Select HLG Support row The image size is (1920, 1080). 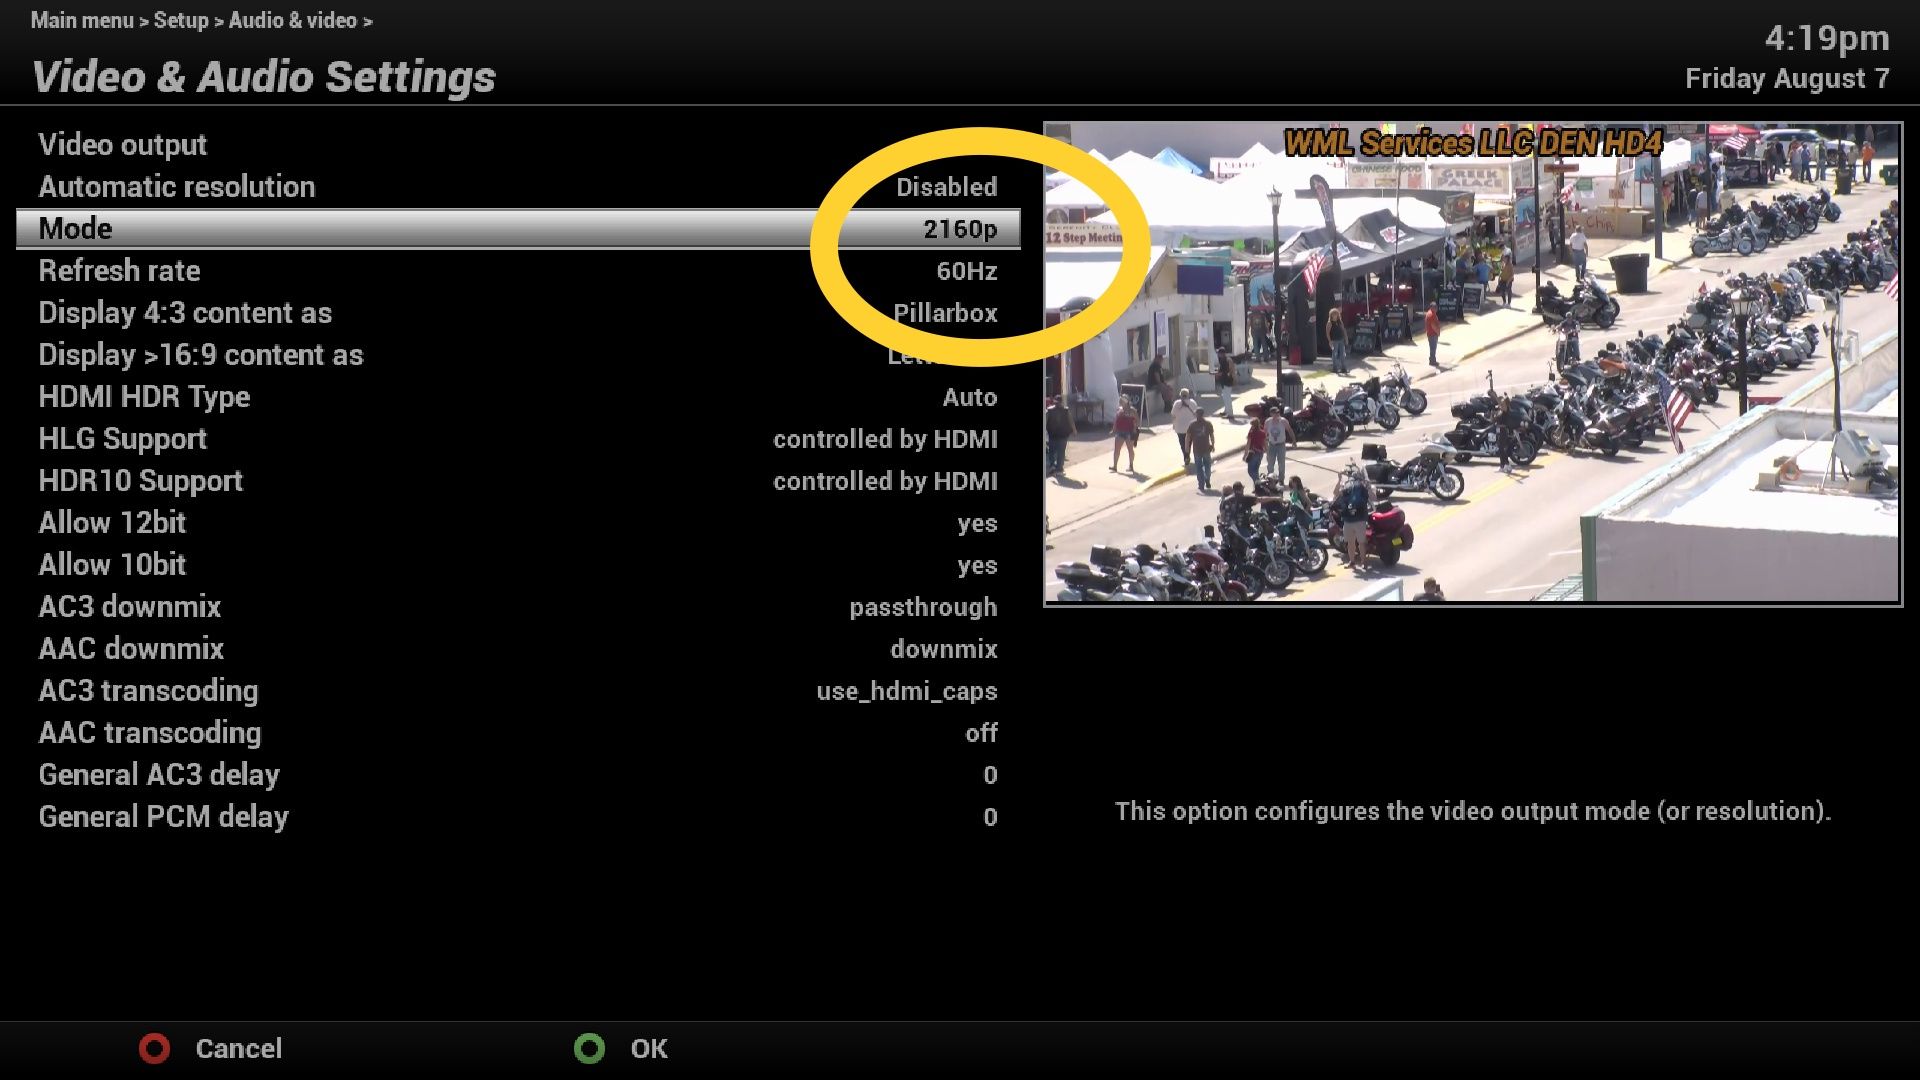(x=123, y=439)
